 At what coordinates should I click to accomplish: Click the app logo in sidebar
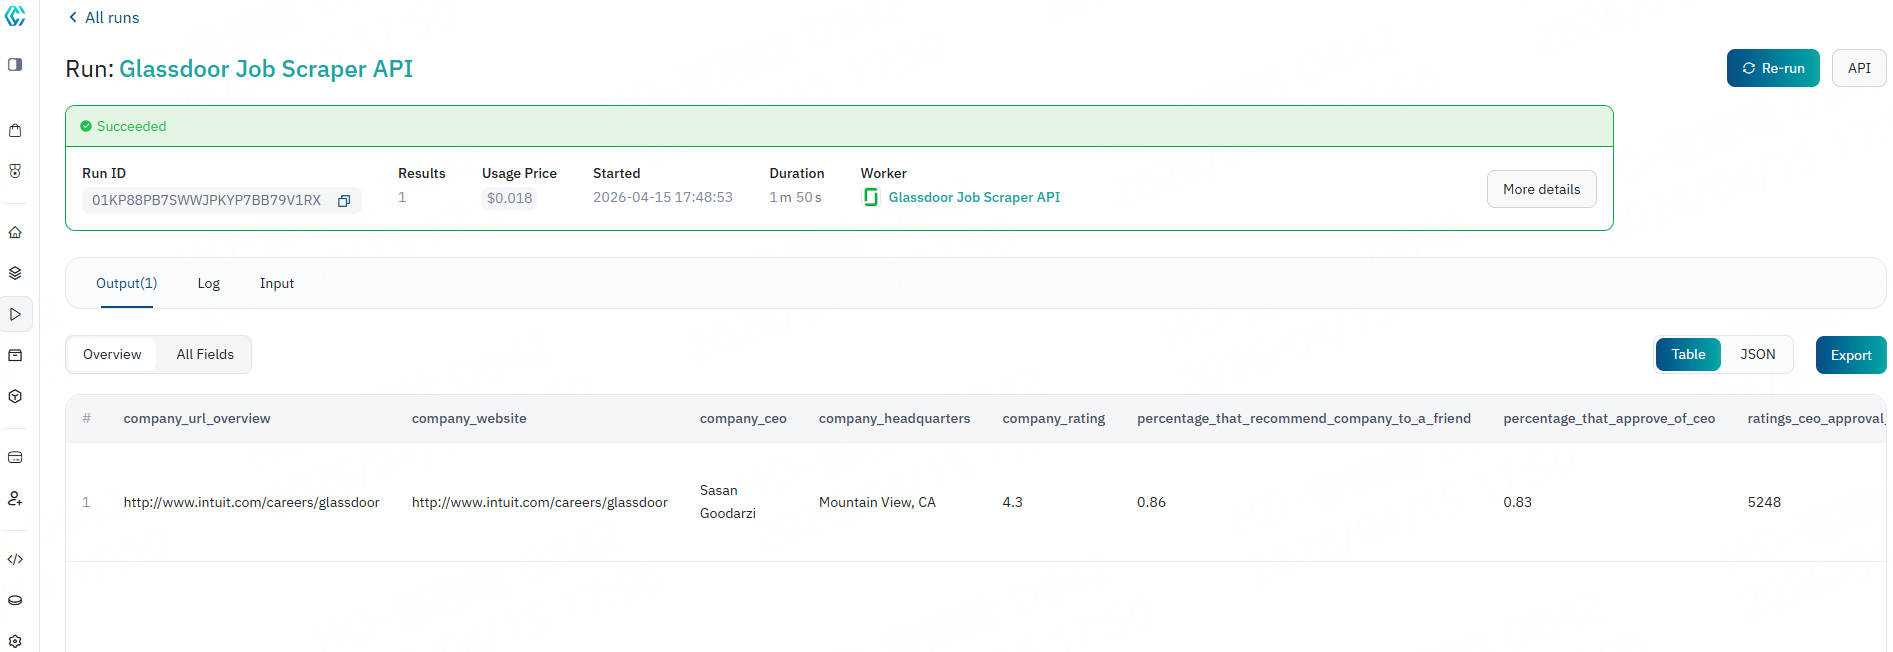[15, 16]
